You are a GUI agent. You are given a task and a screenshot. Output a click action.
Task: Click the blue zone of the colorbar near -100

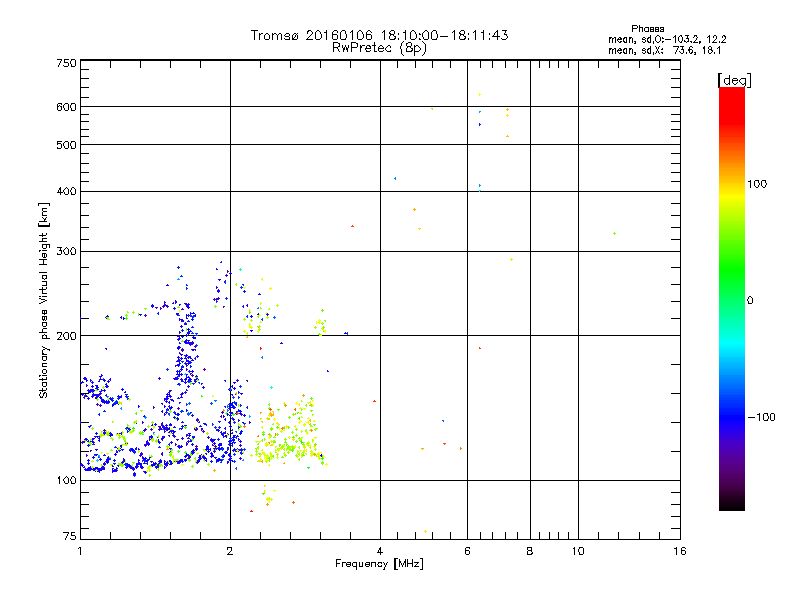(732, 417)
